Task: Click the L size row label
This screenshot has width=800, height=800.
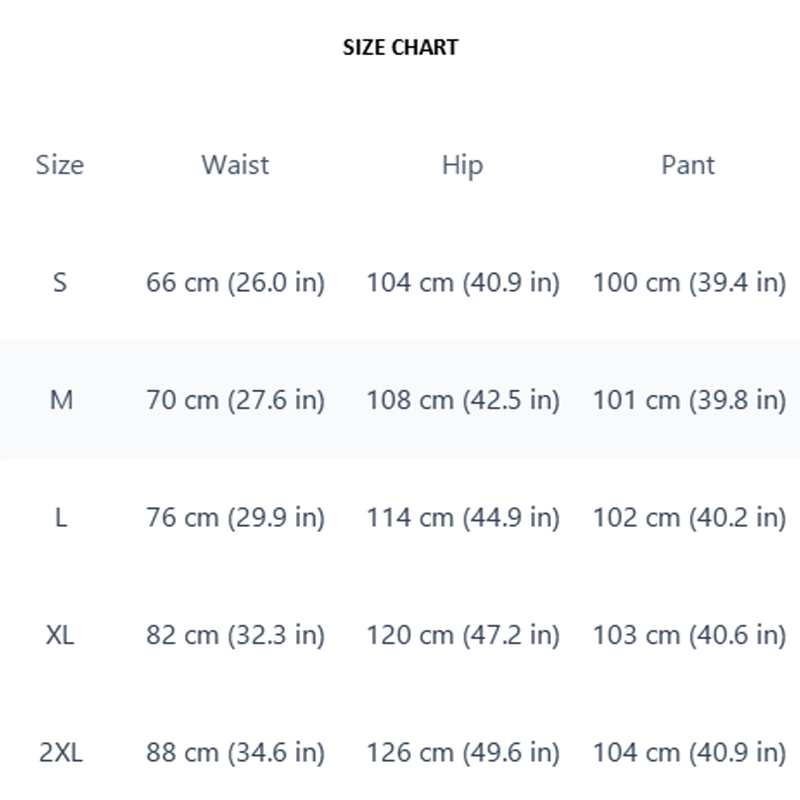Action: tap(61, 517)
